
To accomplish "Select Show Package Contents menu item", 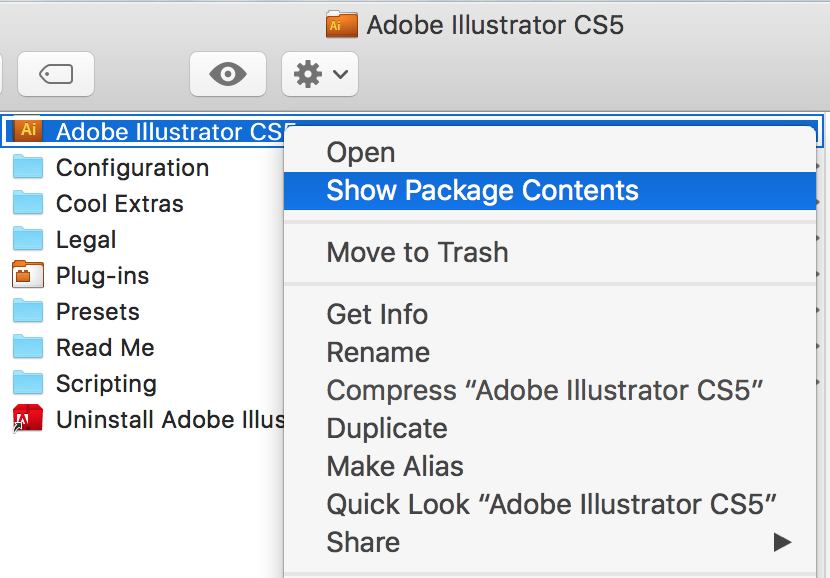I will point(549,191).
